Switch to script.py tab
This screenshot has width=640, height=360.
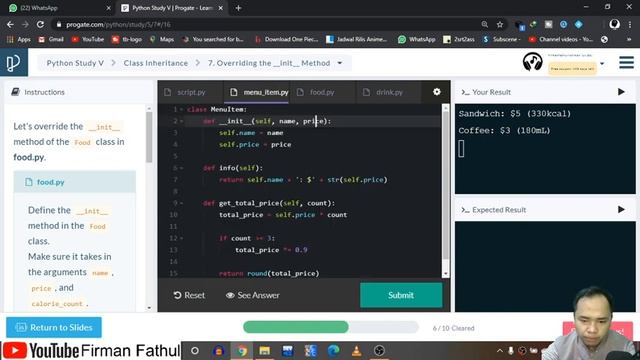point(191,92)
